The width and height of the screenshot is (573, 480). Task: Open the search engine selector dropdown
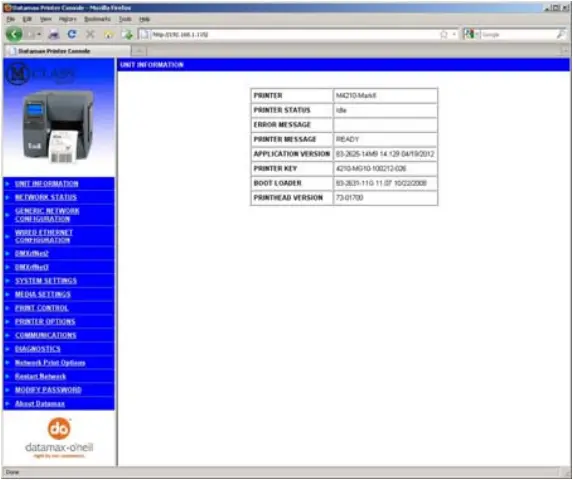[x=471, y=34]
